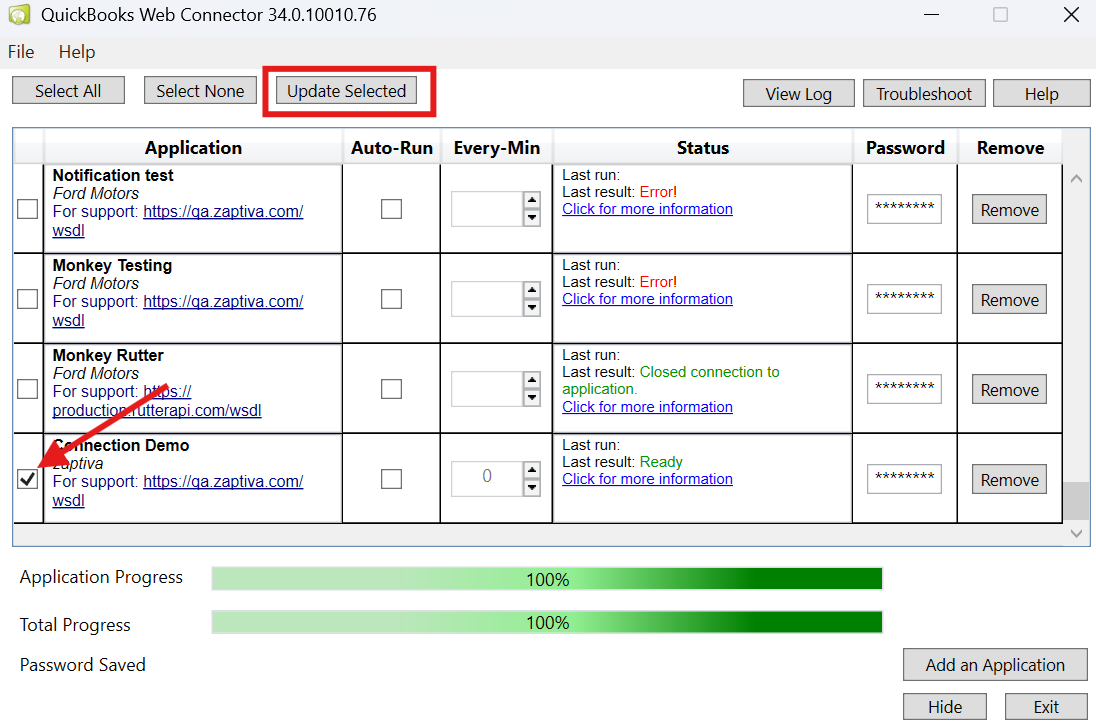The width and height of the screenshot is (1096, 724).
Task: Click down spinner arrow for Monkey Testing
Action: coord(532,307)
